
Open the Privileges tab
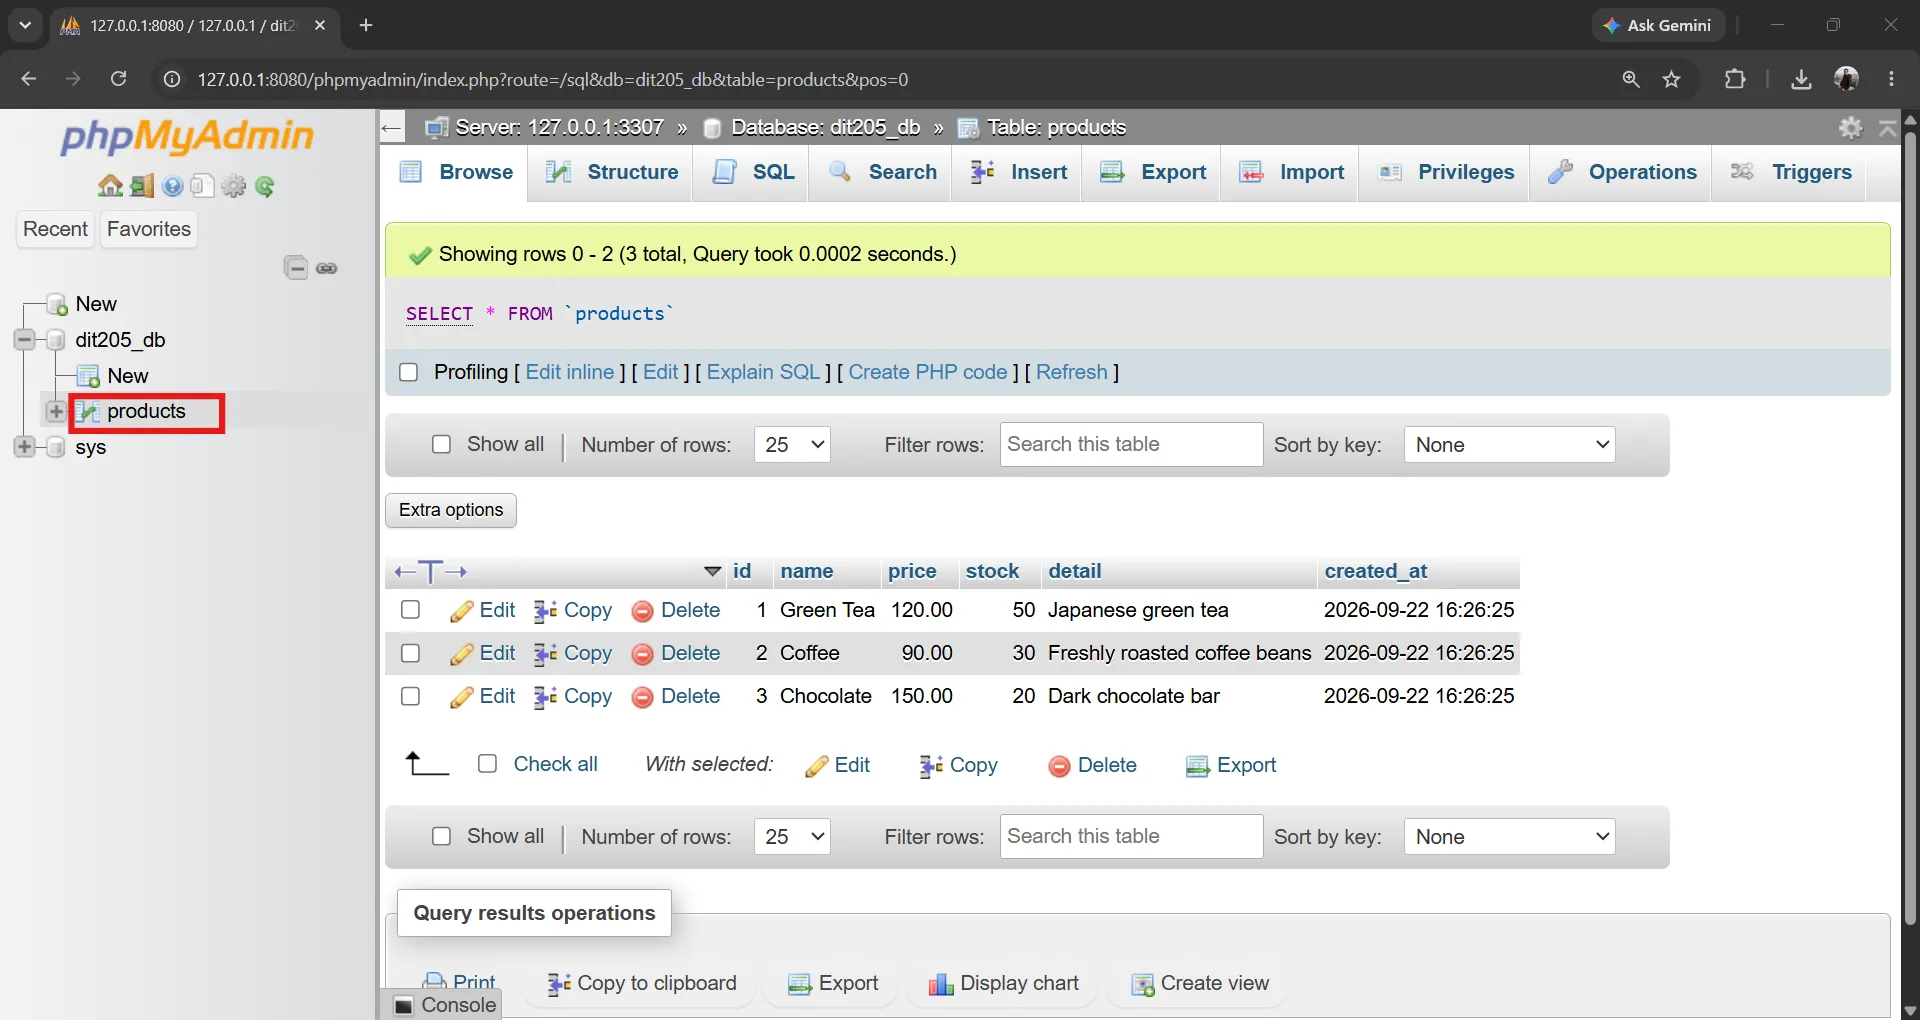1446,172
